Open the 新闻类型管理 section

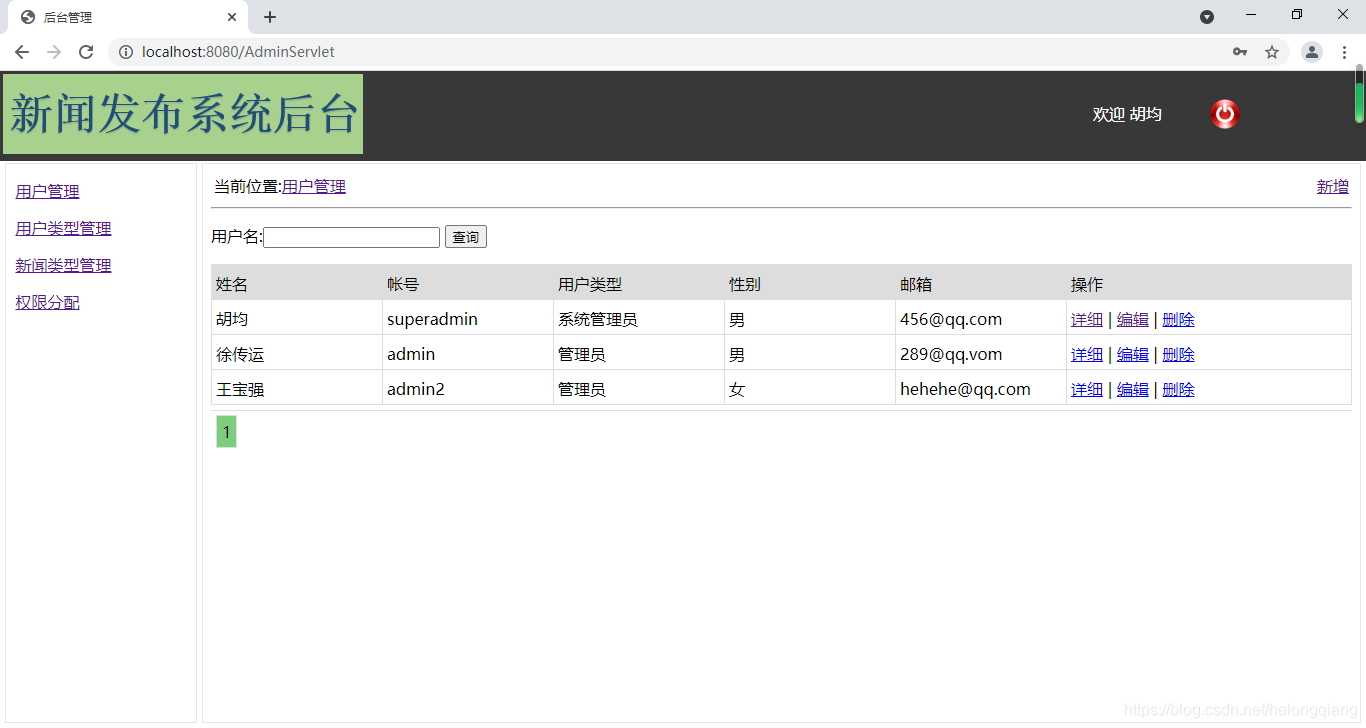coord(62,265)
